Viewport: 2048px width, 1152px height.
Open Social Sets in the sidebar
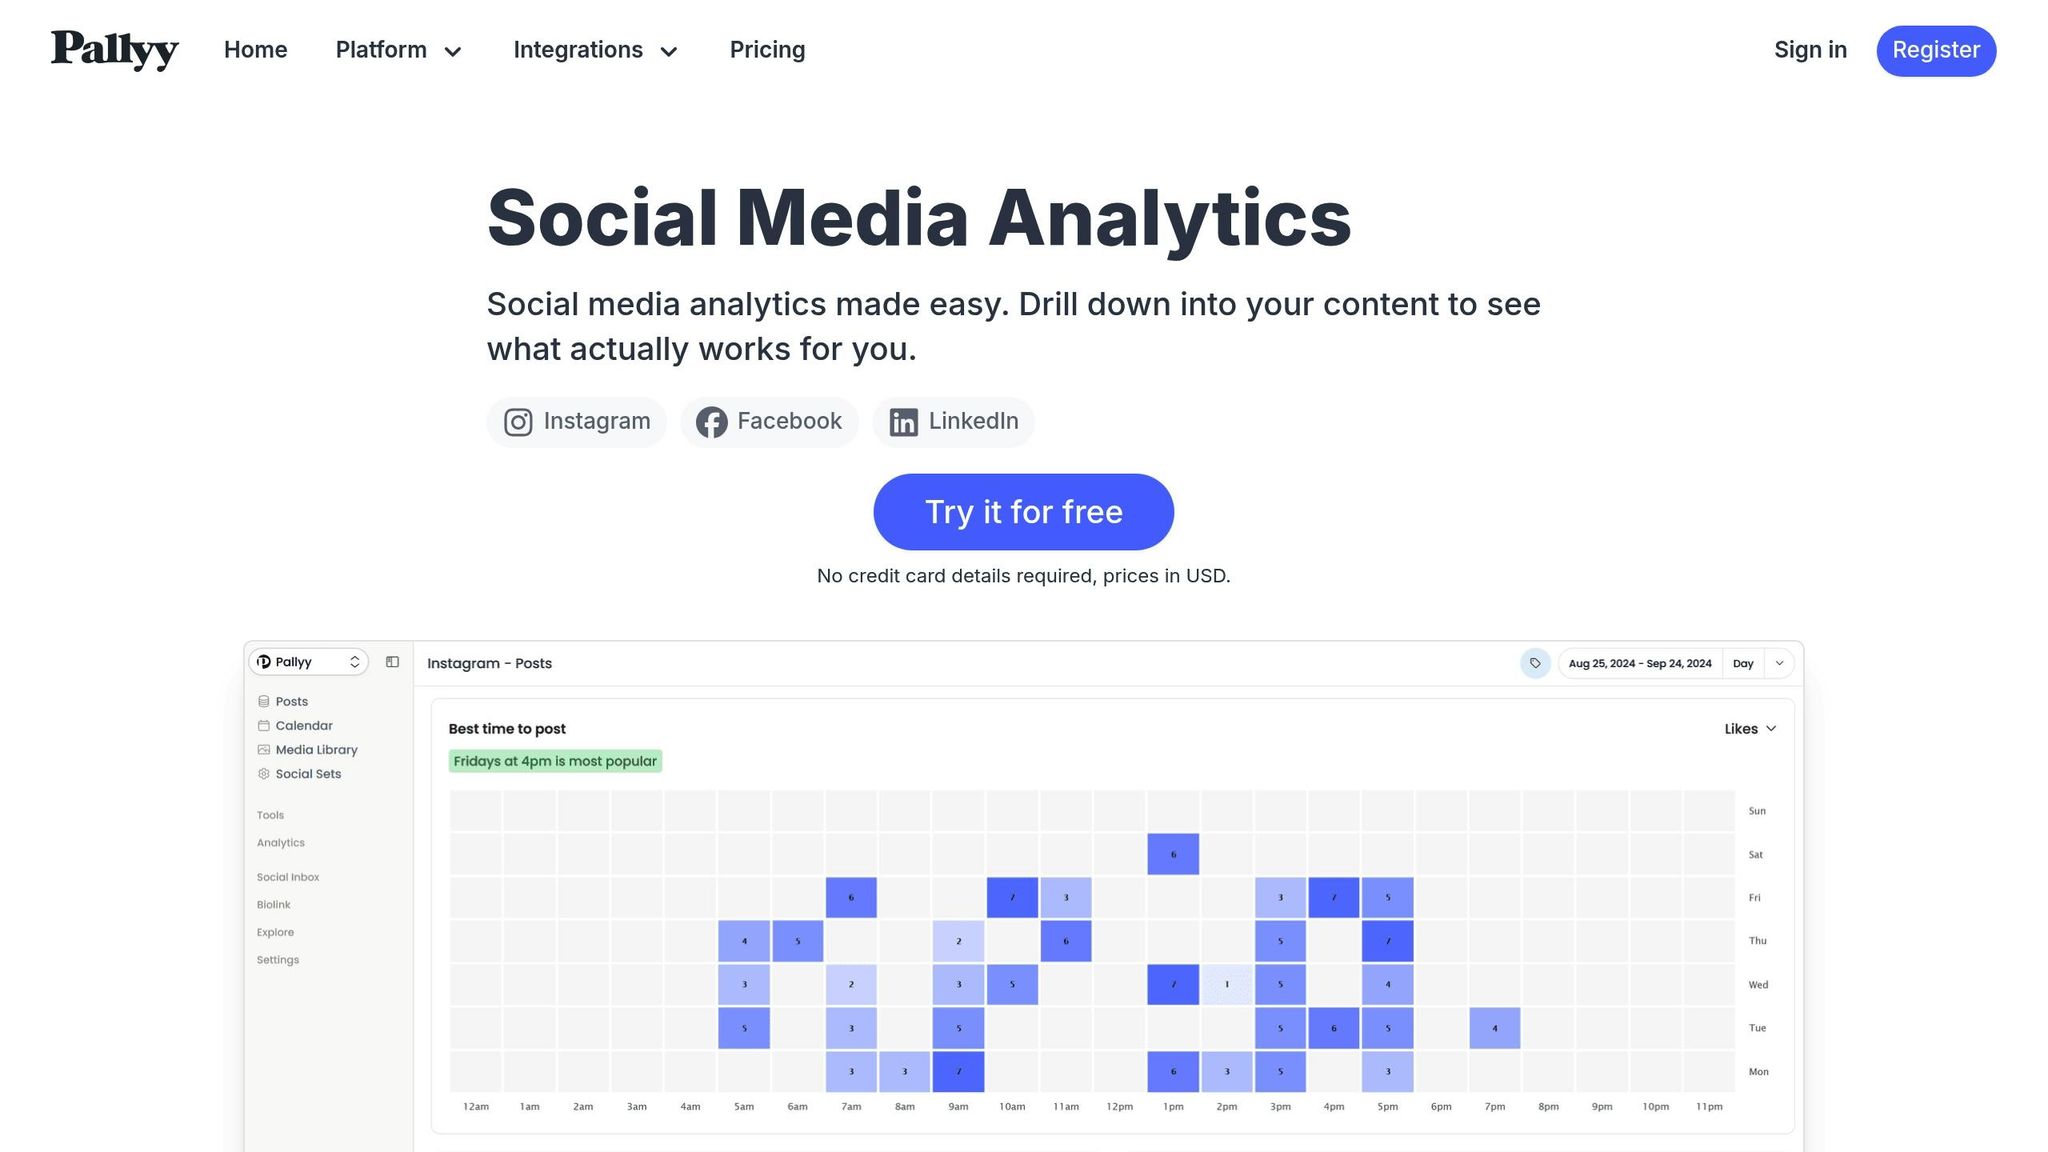[308, 774]
